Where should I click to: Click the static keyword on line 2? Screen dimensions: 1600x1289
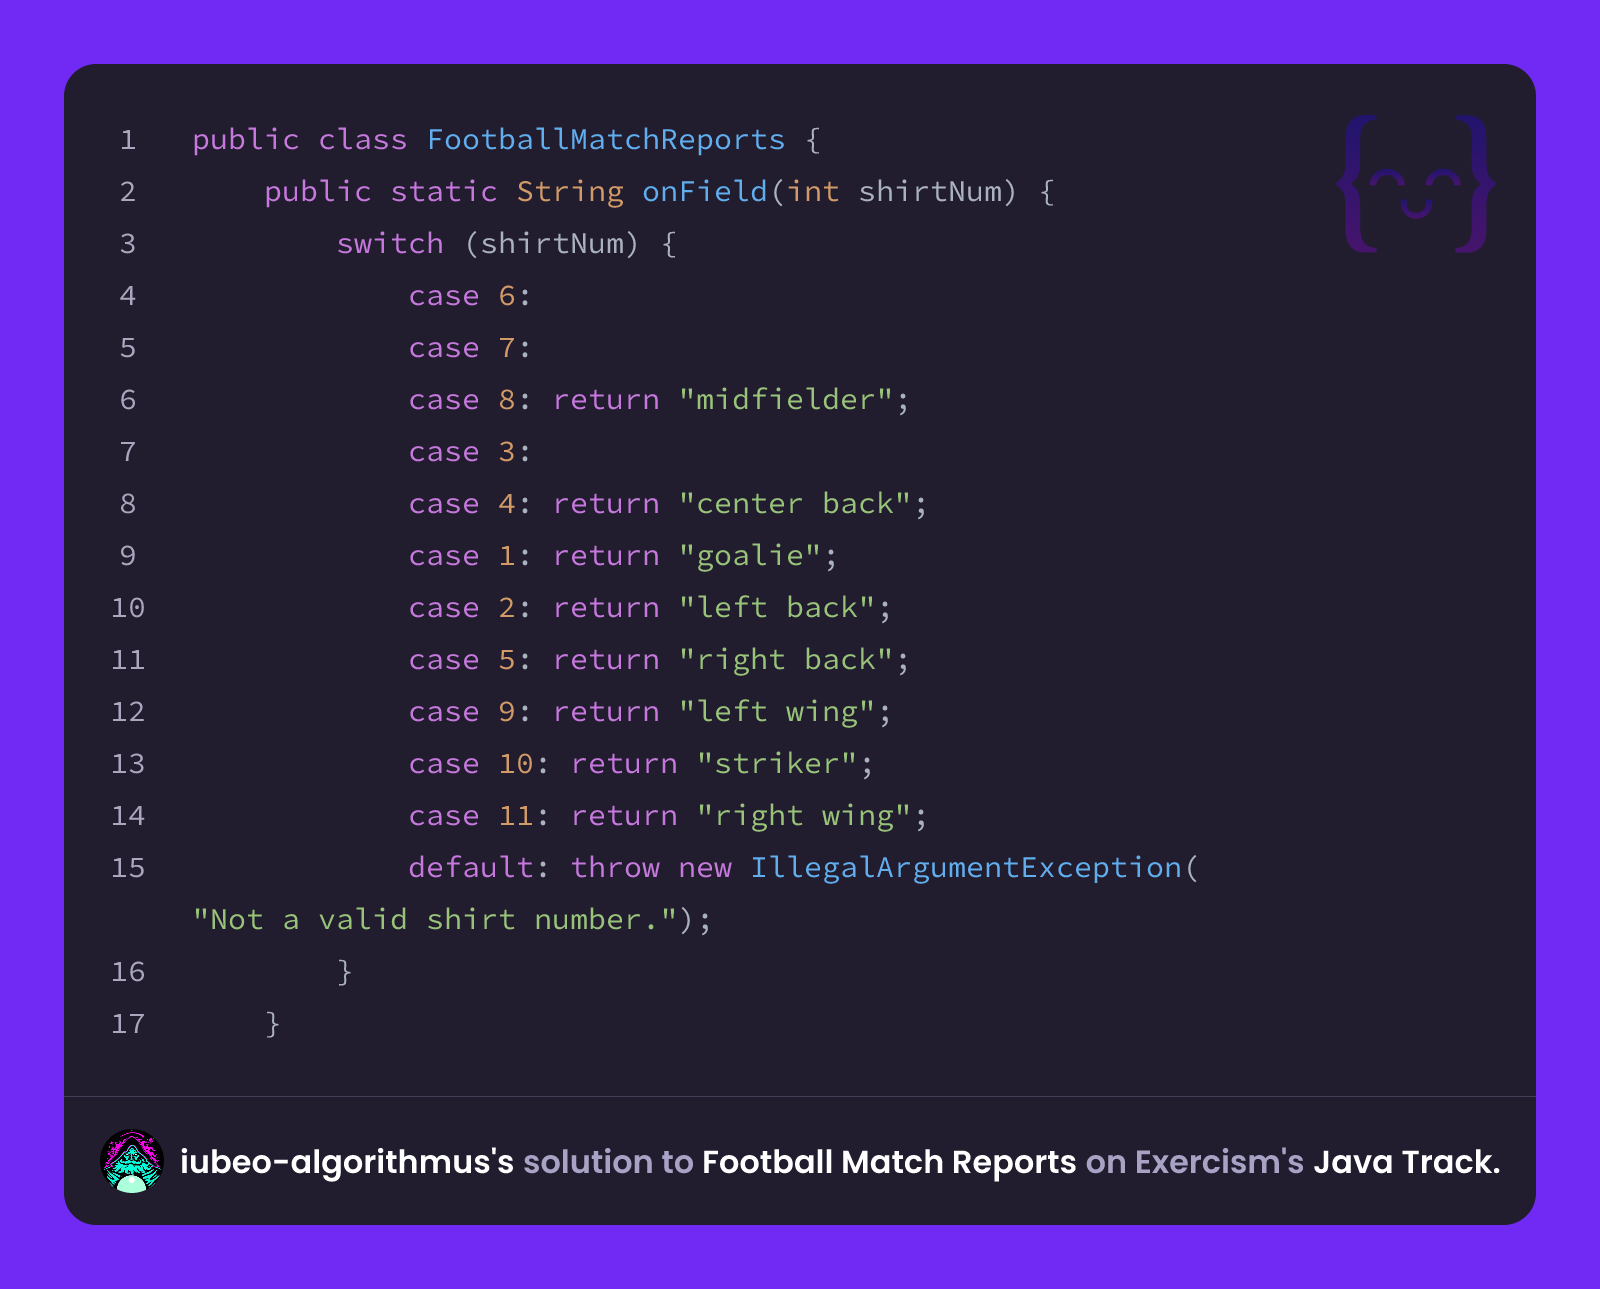click(x=444, y=192)
